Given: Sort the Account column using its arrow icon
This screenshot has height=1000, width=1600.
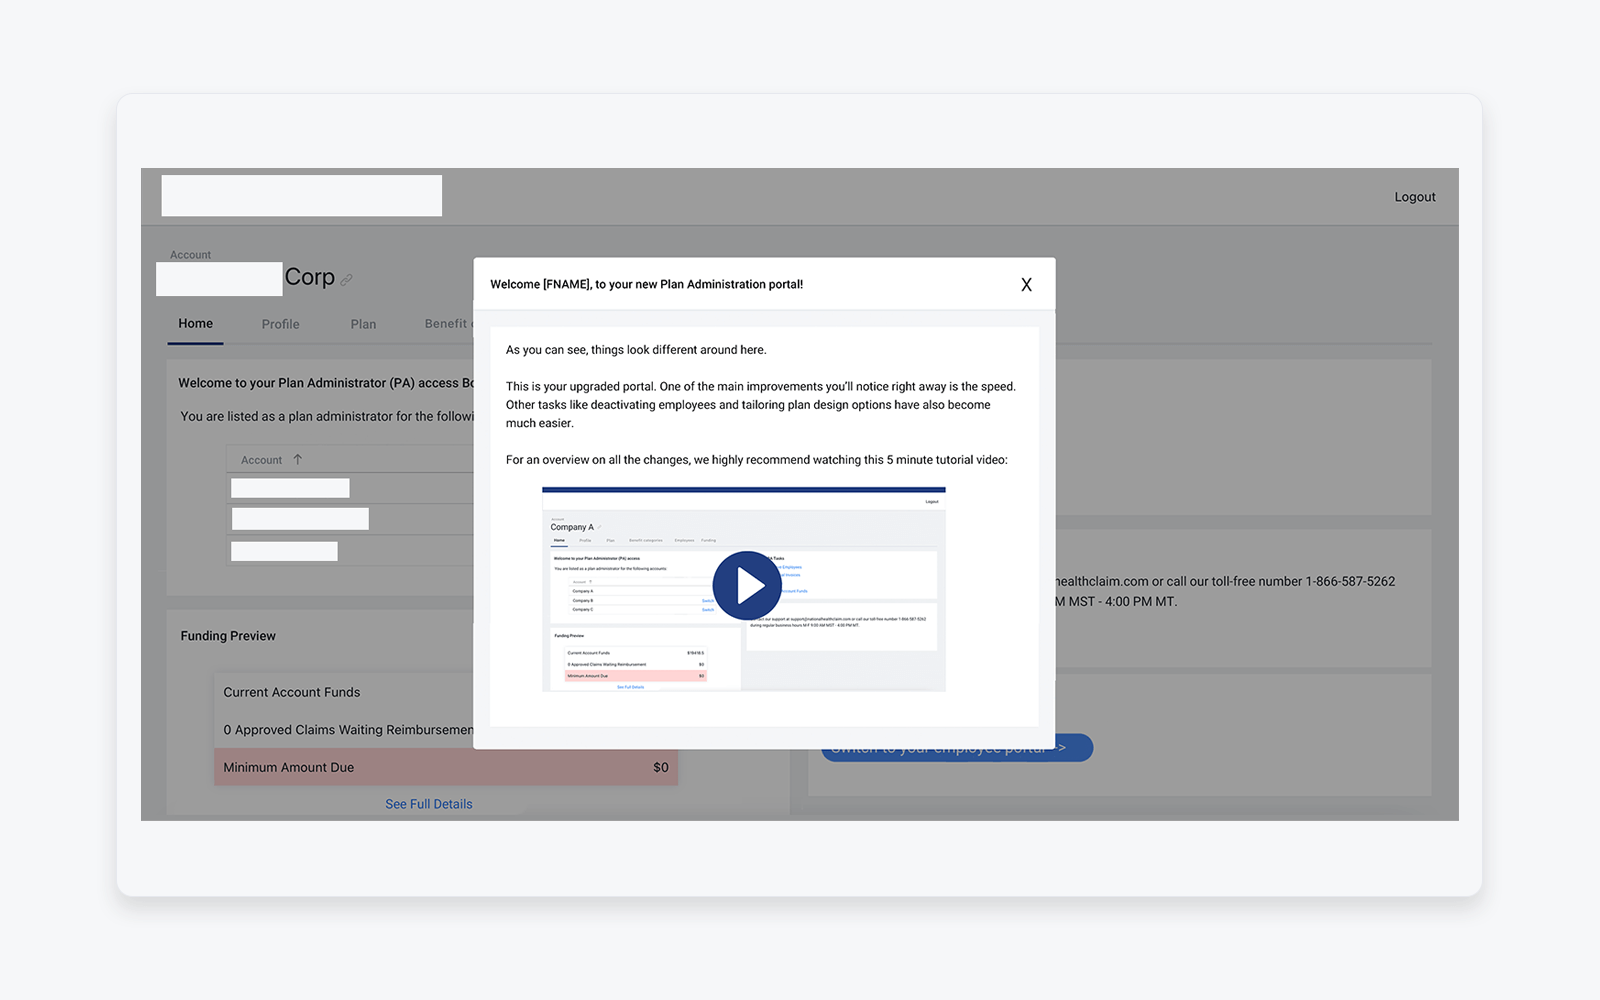Looking at the screenshot, I should (297, 458).
